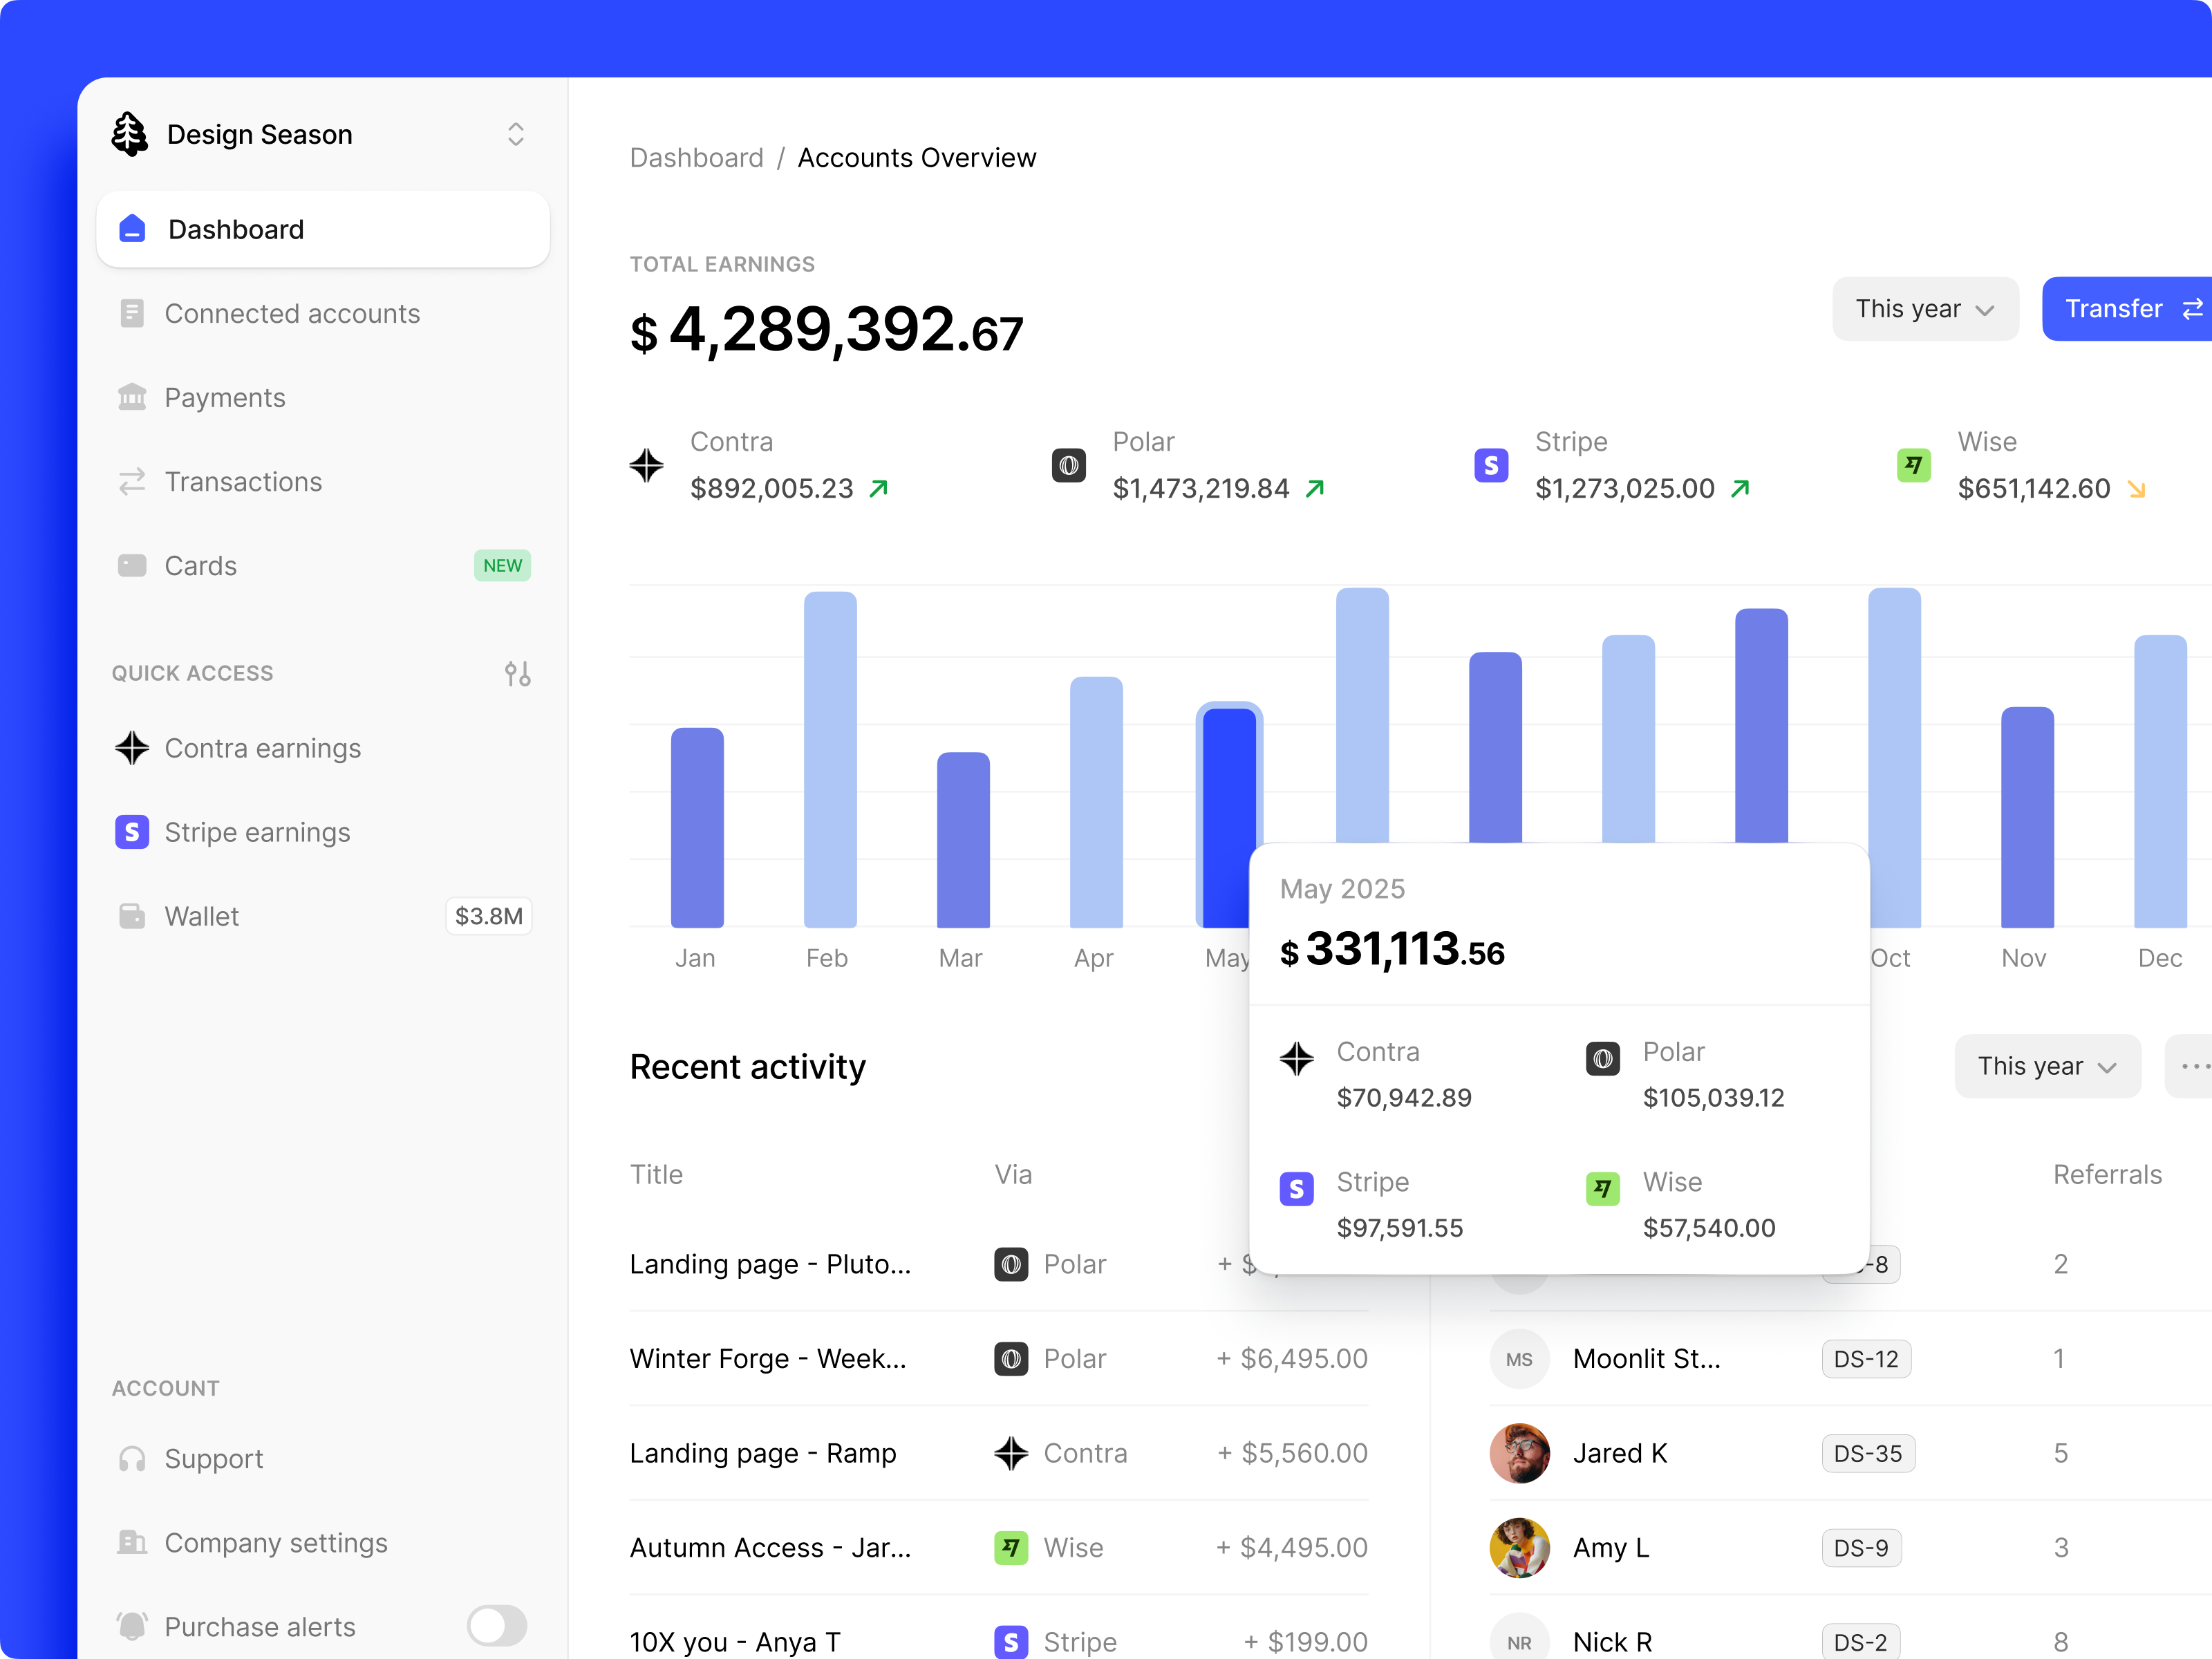The height and width of the screenshot is (1659, 2212).
Task: Select the December bar in the chart
Action: click(x=2160, y=781)
